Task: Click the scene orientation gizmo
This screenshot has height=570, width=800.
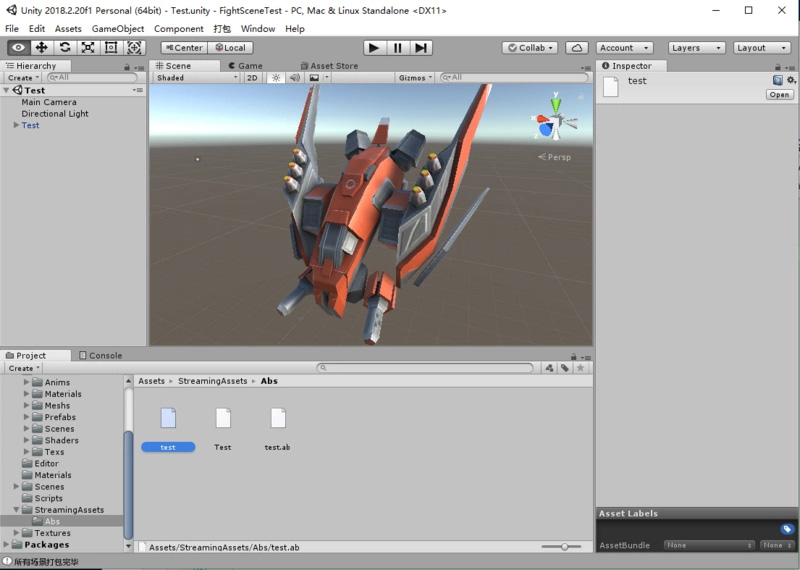Action: pos(554,123)
